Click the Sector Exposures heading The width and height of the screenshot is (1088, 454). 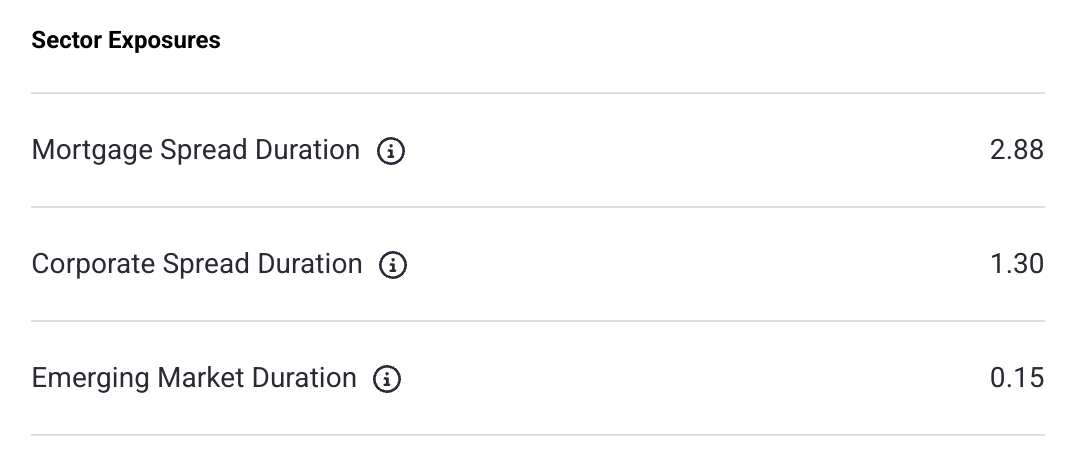126,41
